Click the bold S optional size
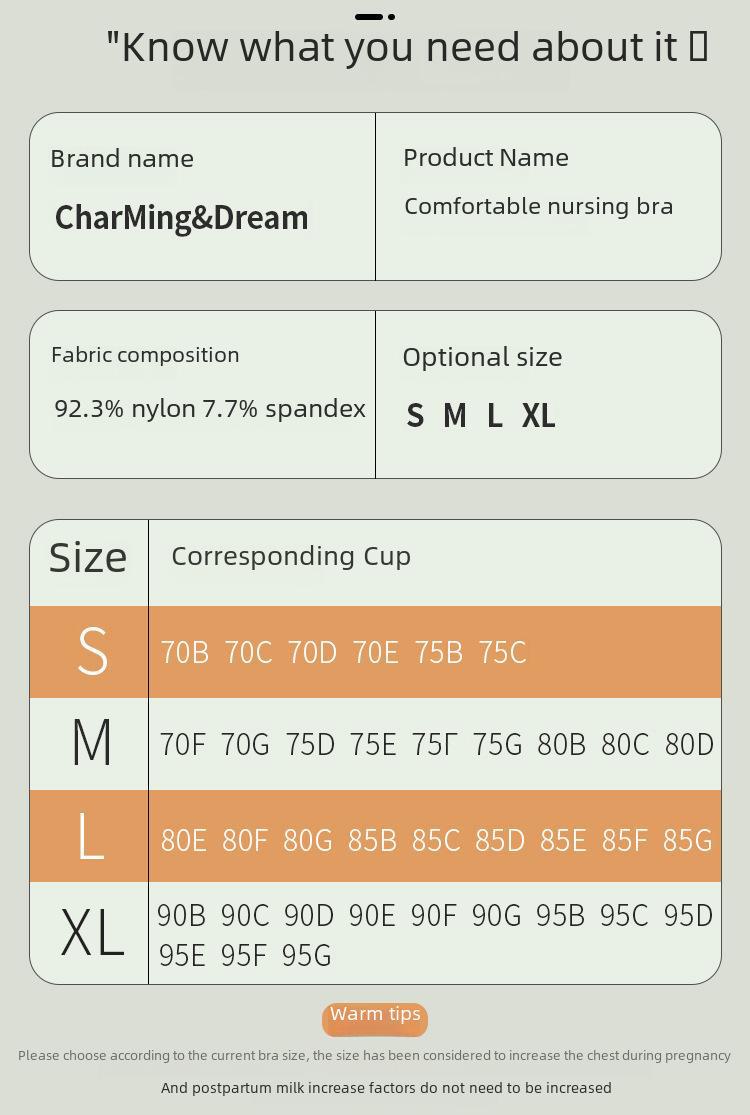The height and width of the screenshot is (1115, 750). tap(415, 415)
